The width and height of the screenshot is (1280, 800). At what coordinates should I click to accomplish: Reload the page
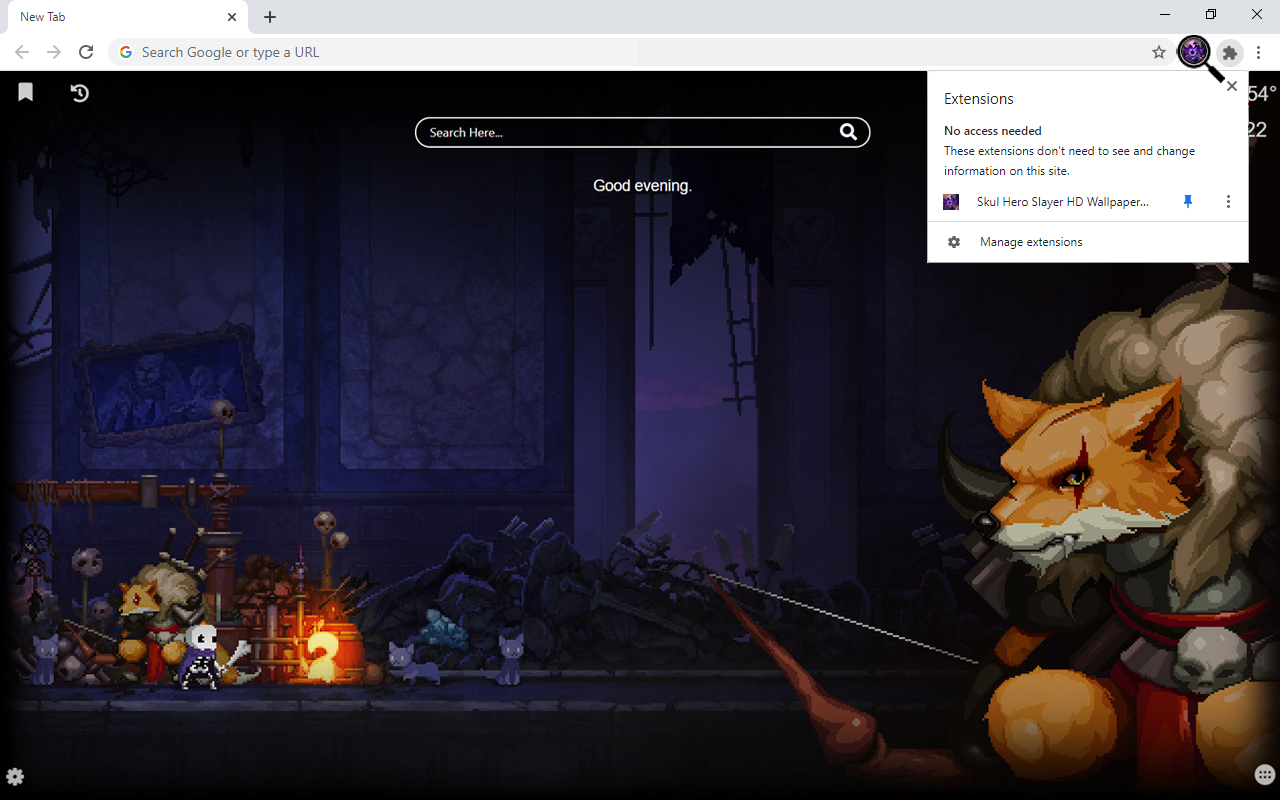(86, 52)
